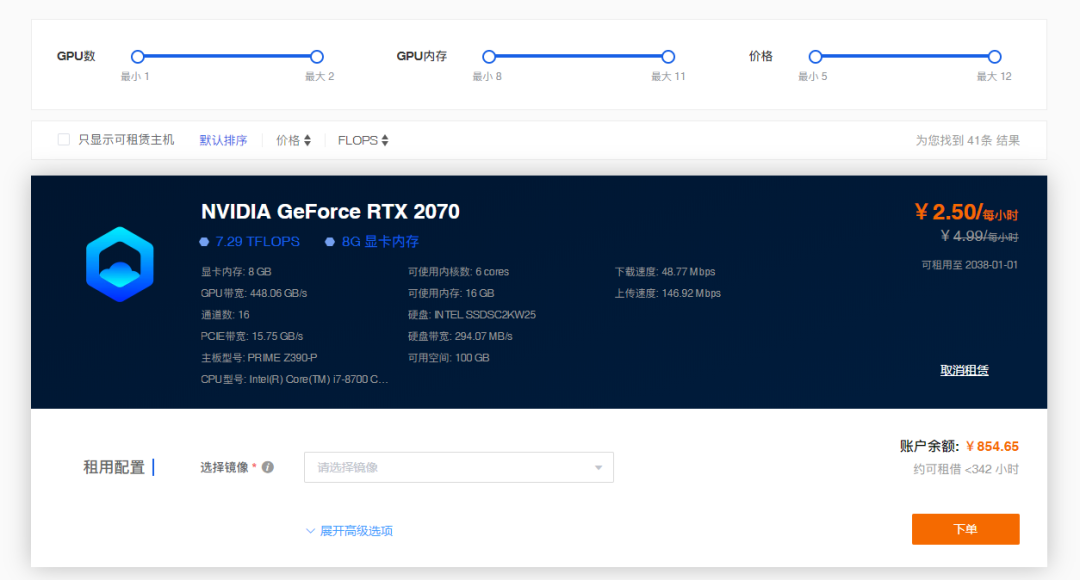Expand advanced options via 展开高级选项

(x=356, y=530)
